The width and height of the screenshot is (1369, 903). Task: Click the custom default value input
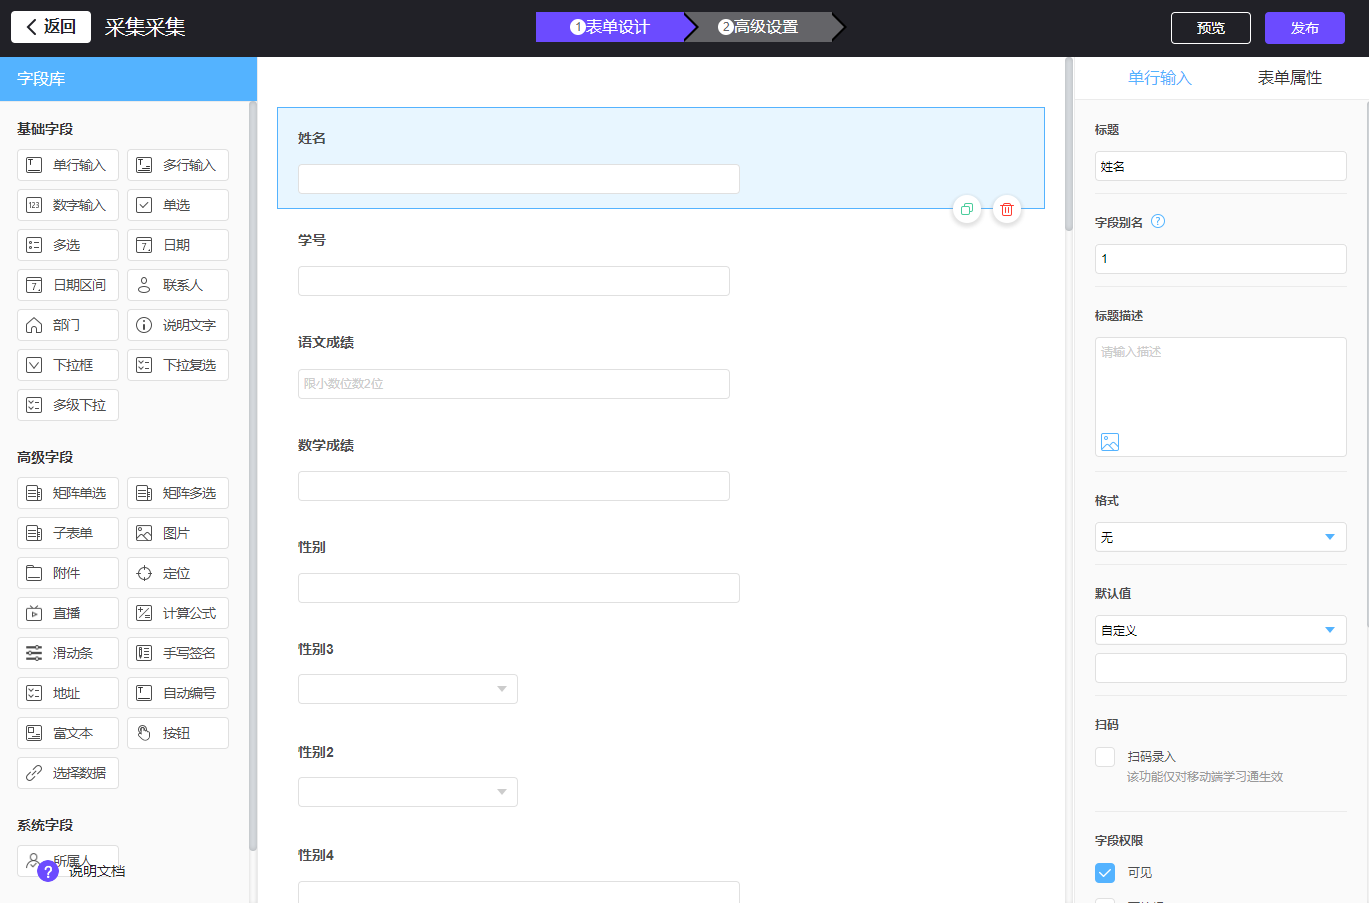tap(1221, 668)
